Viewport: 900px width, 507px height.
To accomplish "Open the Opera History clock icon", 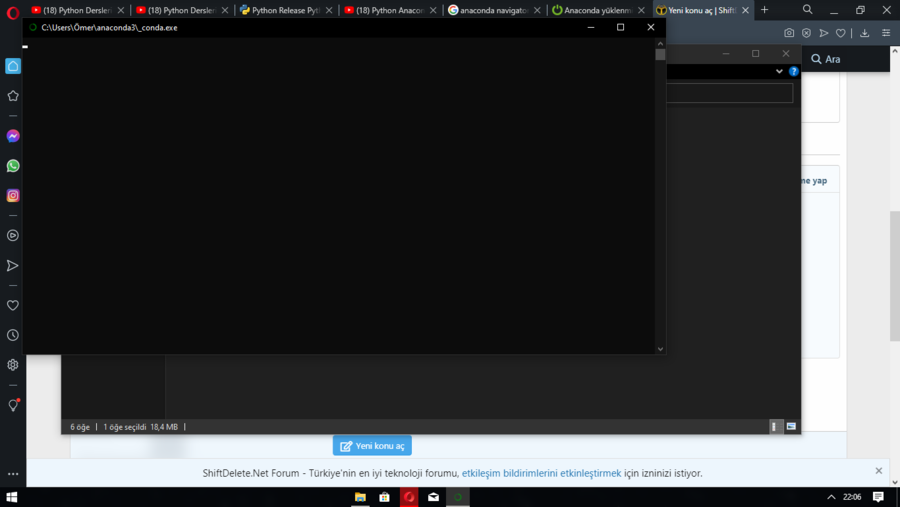I will 13,335.
